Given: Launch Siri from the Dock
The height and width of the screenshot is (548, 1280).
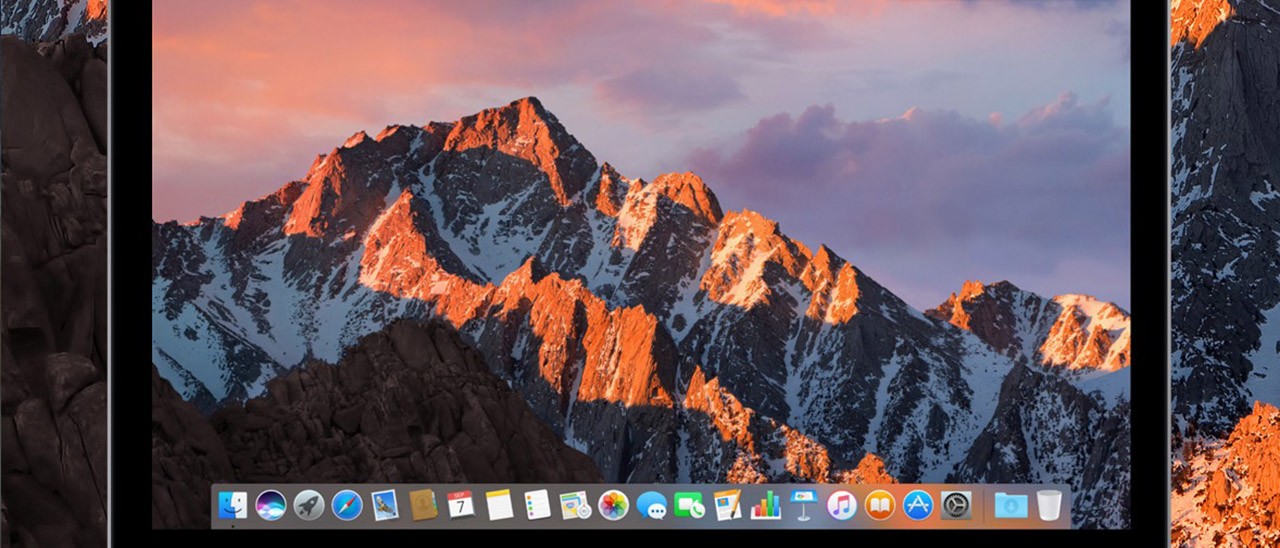Looking at the screenshot, I should [x=271, y=505].
